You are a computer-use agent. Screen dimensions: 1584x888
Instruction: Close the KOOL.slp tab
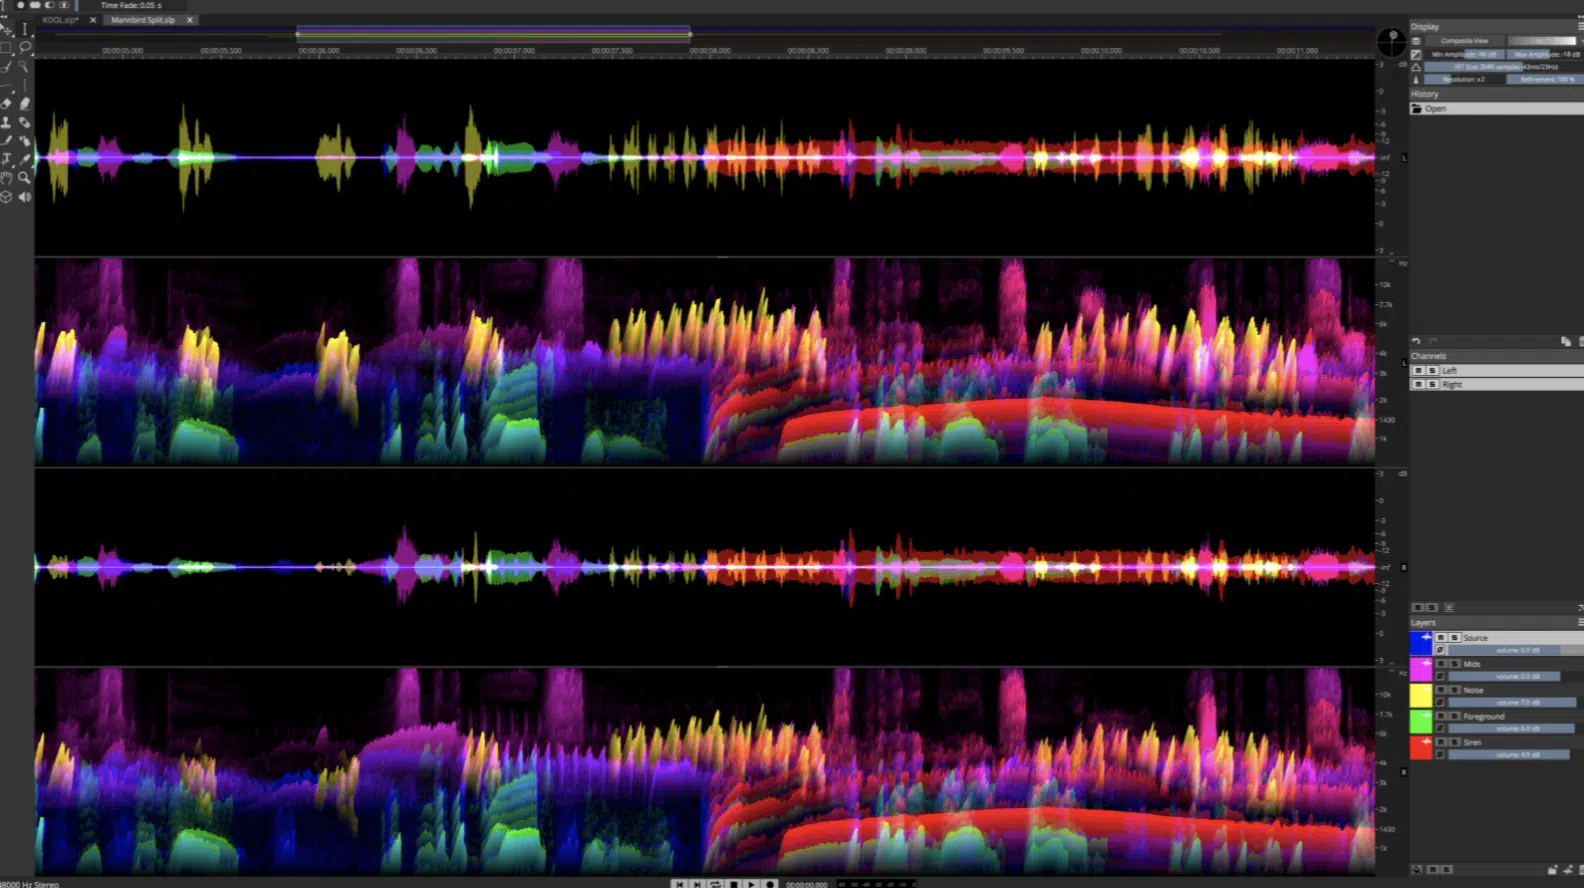pos(93,20)
